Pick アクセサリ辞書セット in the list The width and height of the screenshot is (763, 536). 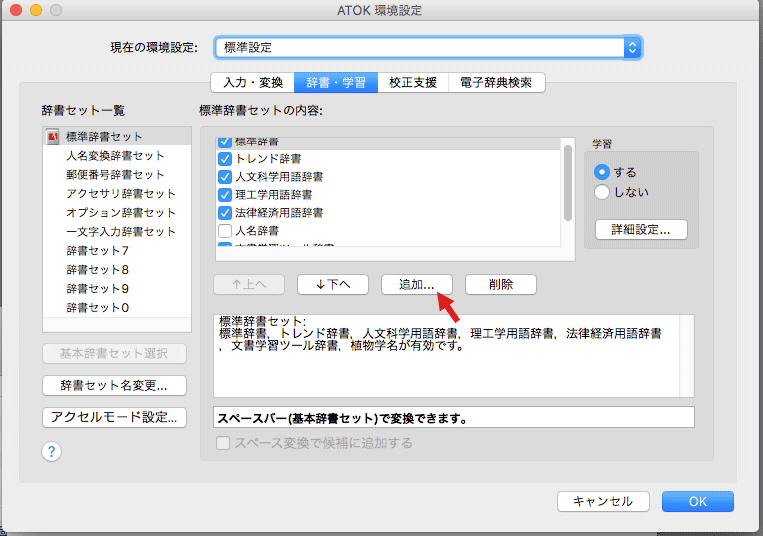pos(117,194)
